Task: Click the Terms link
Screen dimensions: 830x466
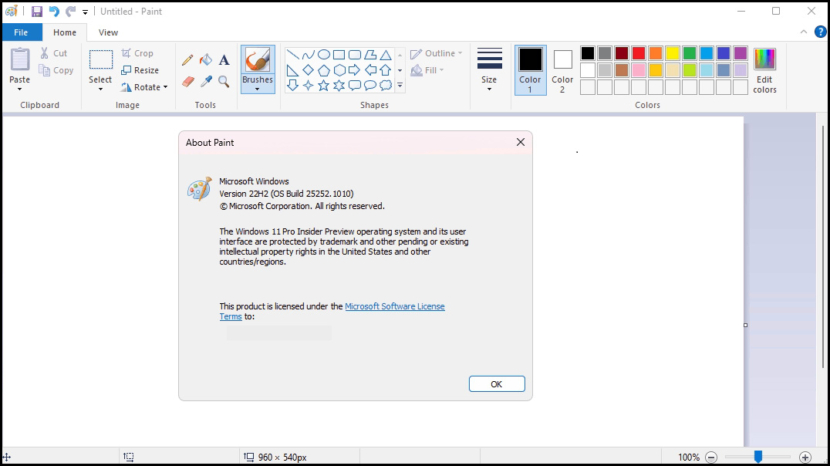Action: [x=230, y=316]
